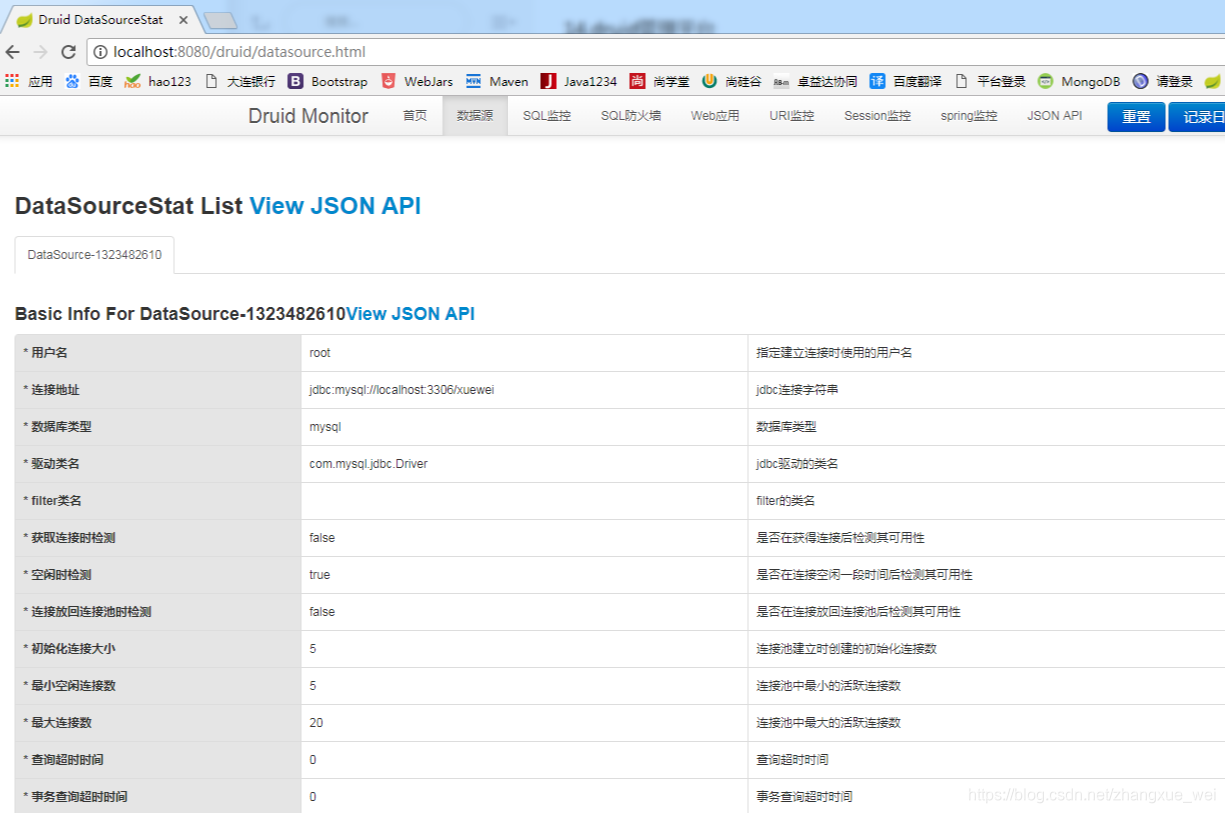Screen dimensions: 1225x813
Task: Open the Maven bookmark
Action: click(497, 82)
